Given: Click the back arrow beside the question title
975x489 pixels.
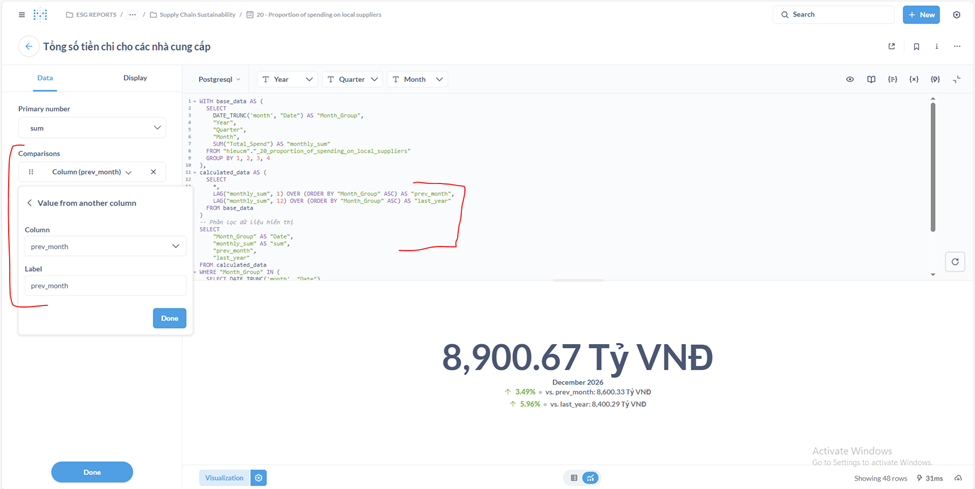Looking at the screenshot, I should 28,46.
